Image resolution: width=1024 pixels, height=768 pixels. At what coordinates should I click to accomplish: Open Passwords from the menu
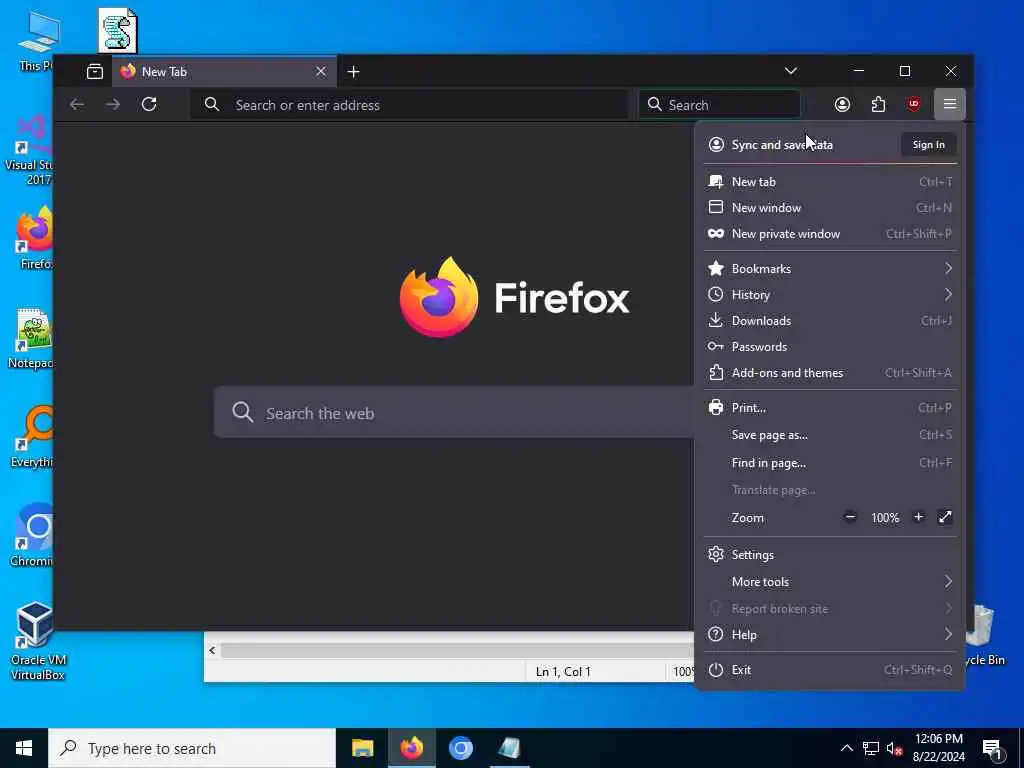[x=830, y=347]
